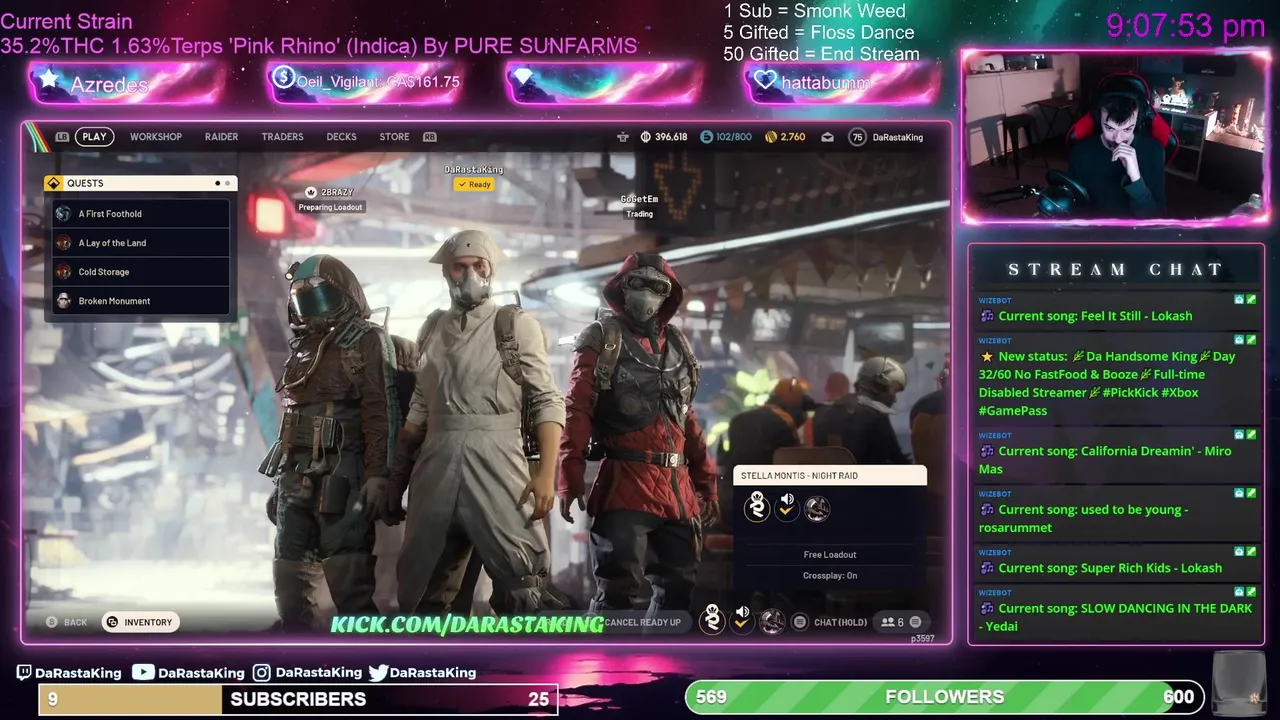Open the DaRastaKing profile name

[897, 137]
